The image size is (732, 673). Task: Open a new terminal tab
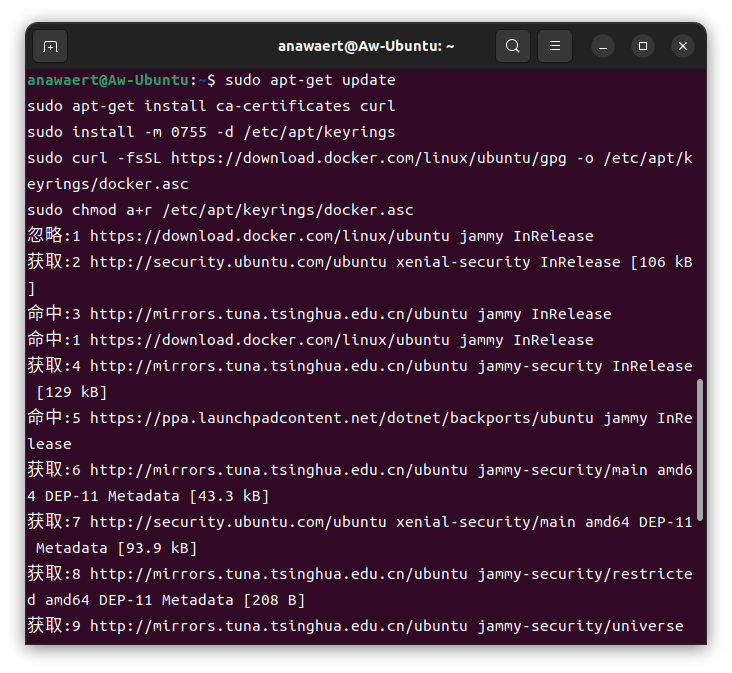click(50, 46)
